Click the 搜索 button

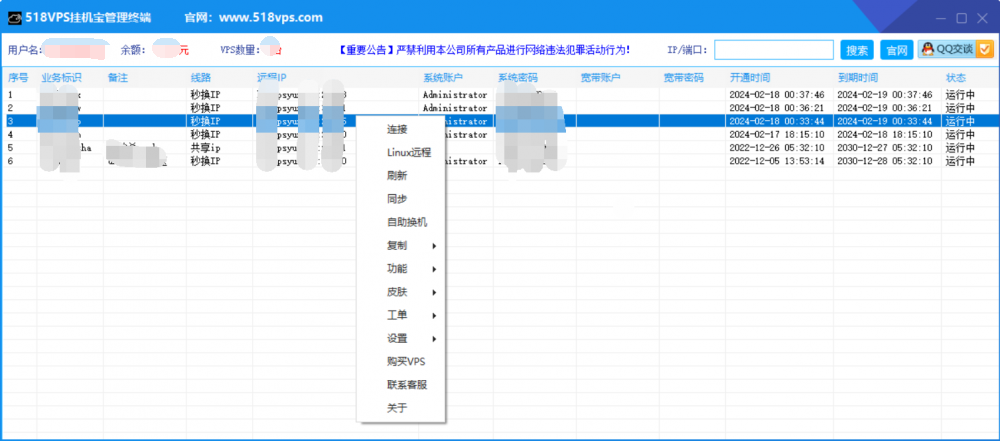coord(857,50)
